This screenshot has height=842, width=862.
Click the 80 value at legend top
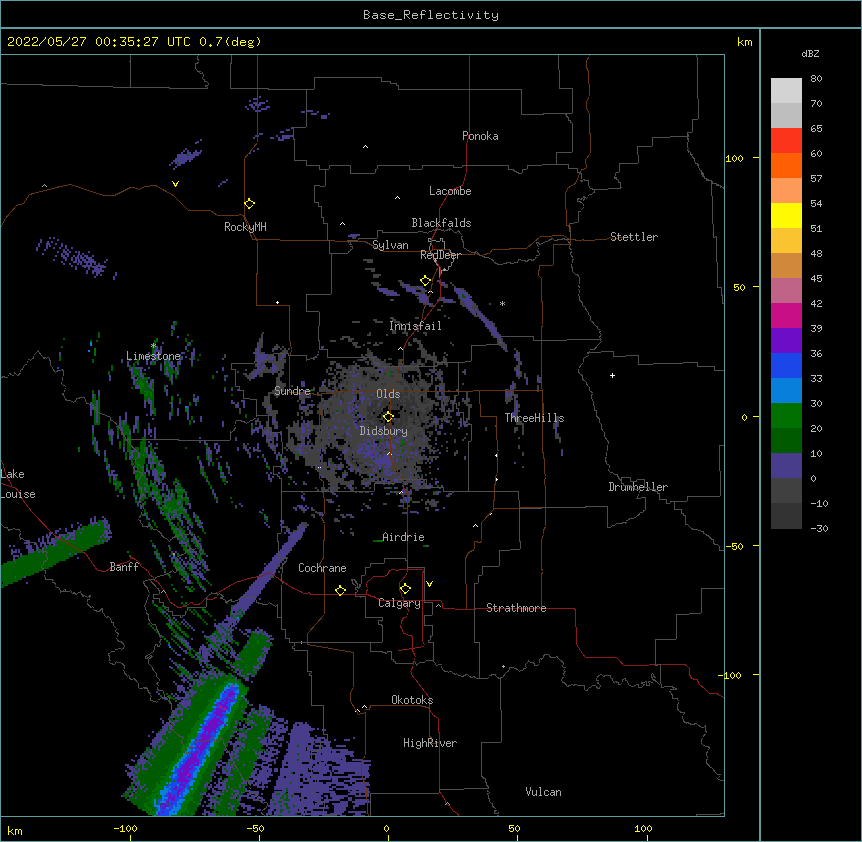pyautogui.click(x=816, y=79)
